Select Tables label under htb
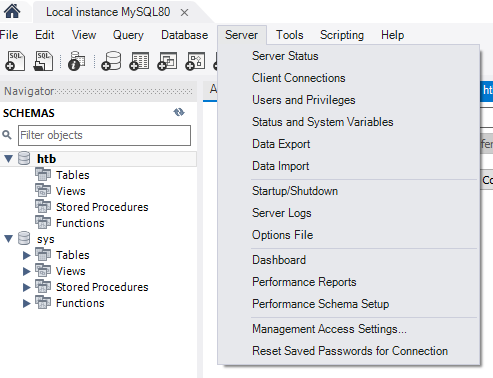493x378 pixels. pyautogui.click(x=73, y=175)
